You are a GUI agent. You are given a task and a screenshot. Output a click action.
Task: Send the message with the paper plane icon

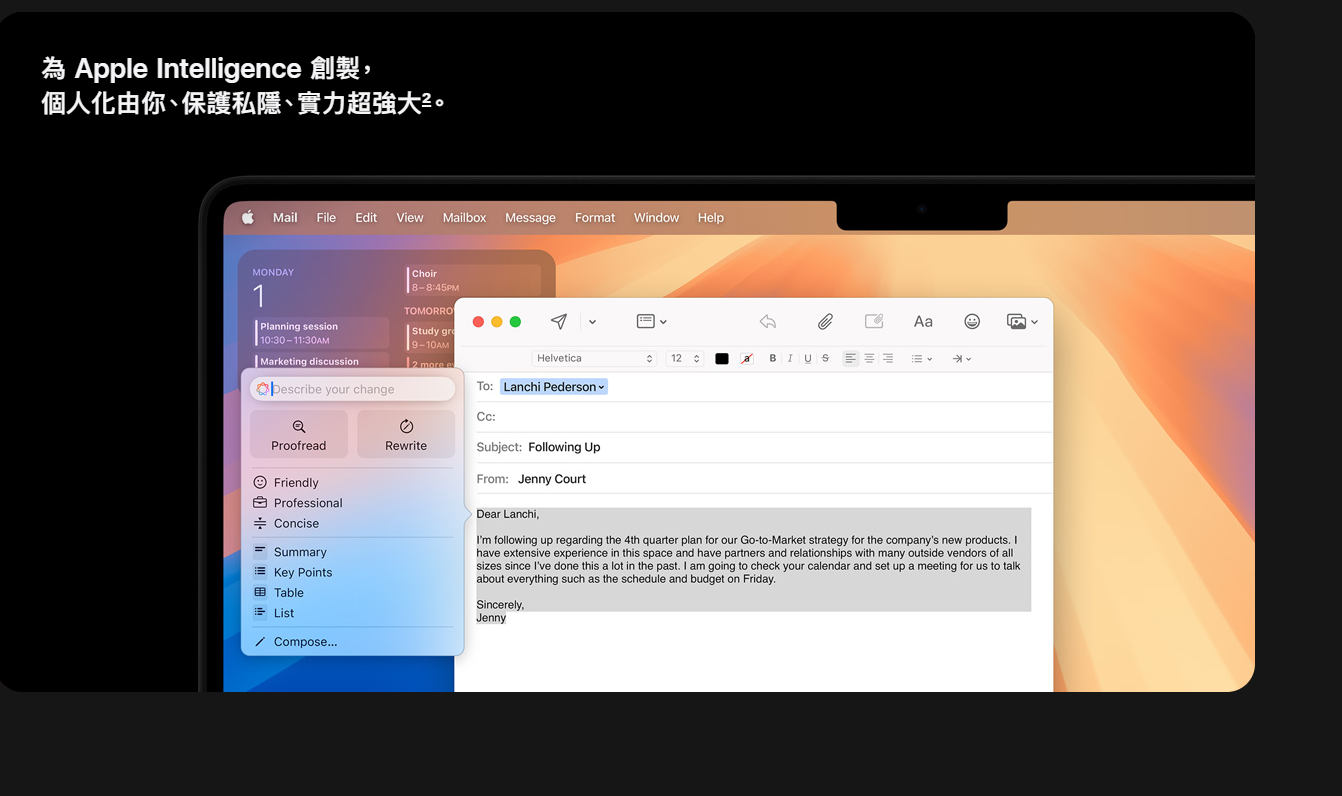pos(559,321)
